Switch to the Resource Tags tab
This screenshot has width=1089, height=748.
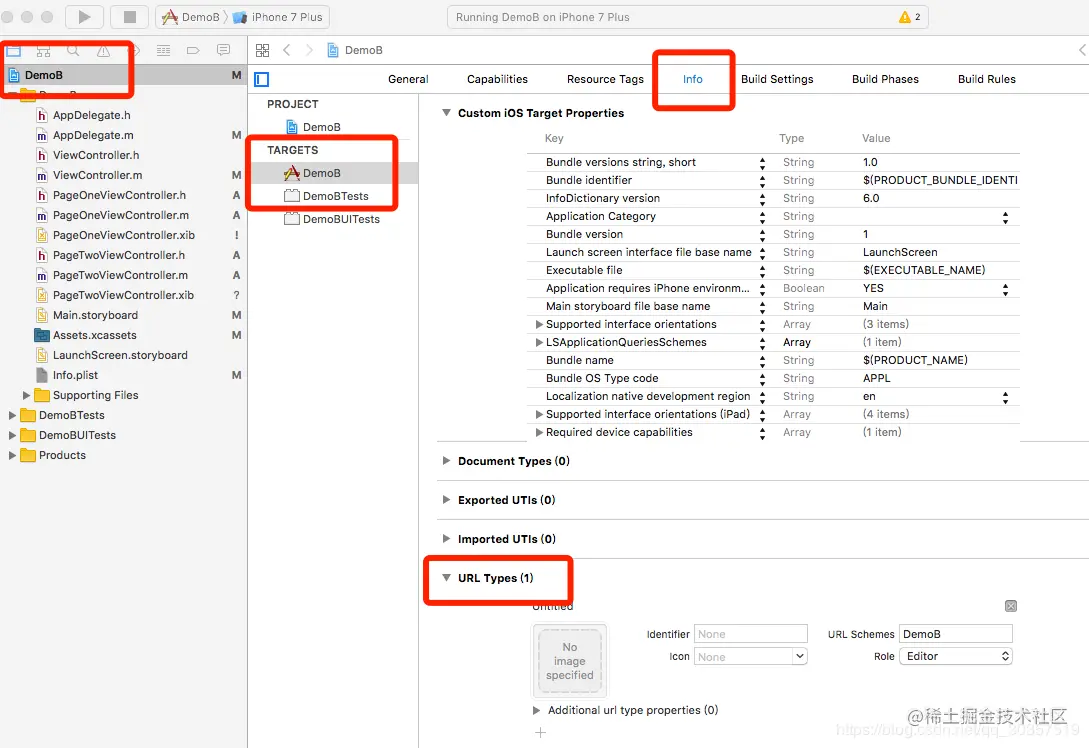pyautogui.click(x=605, y=79)
